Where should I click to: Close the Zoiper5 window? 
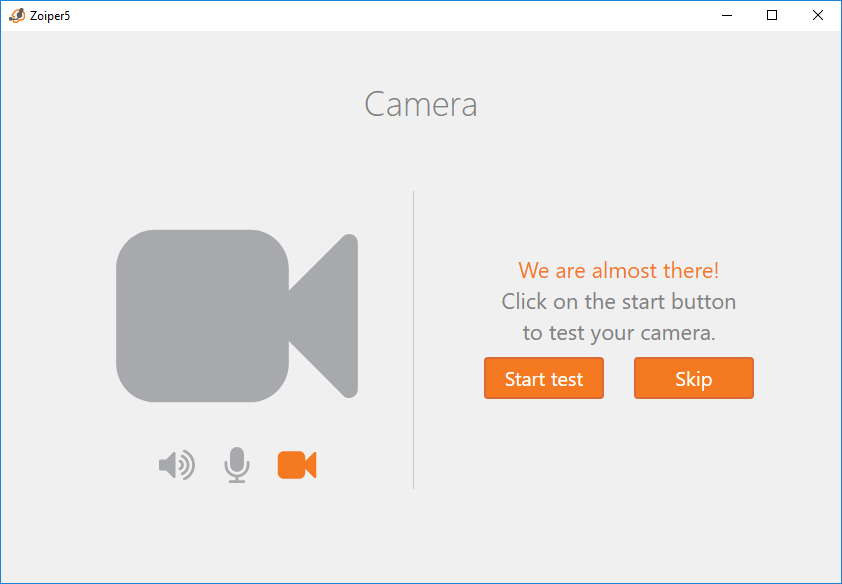tap(818, 15)
